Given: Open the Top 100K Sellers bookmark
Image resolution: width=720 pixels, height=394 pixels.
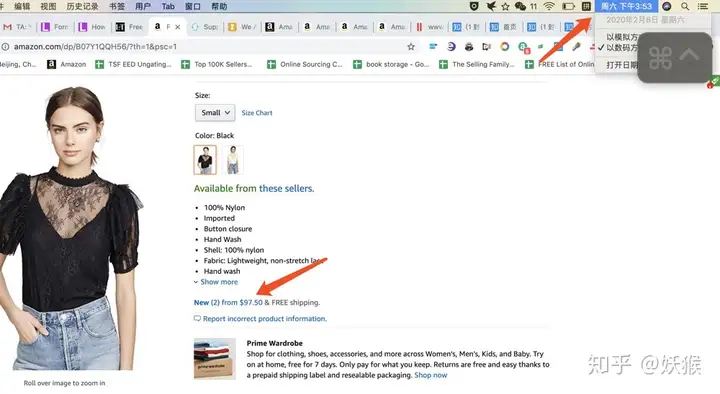Looking at the screenshot, I should [217, 64].
